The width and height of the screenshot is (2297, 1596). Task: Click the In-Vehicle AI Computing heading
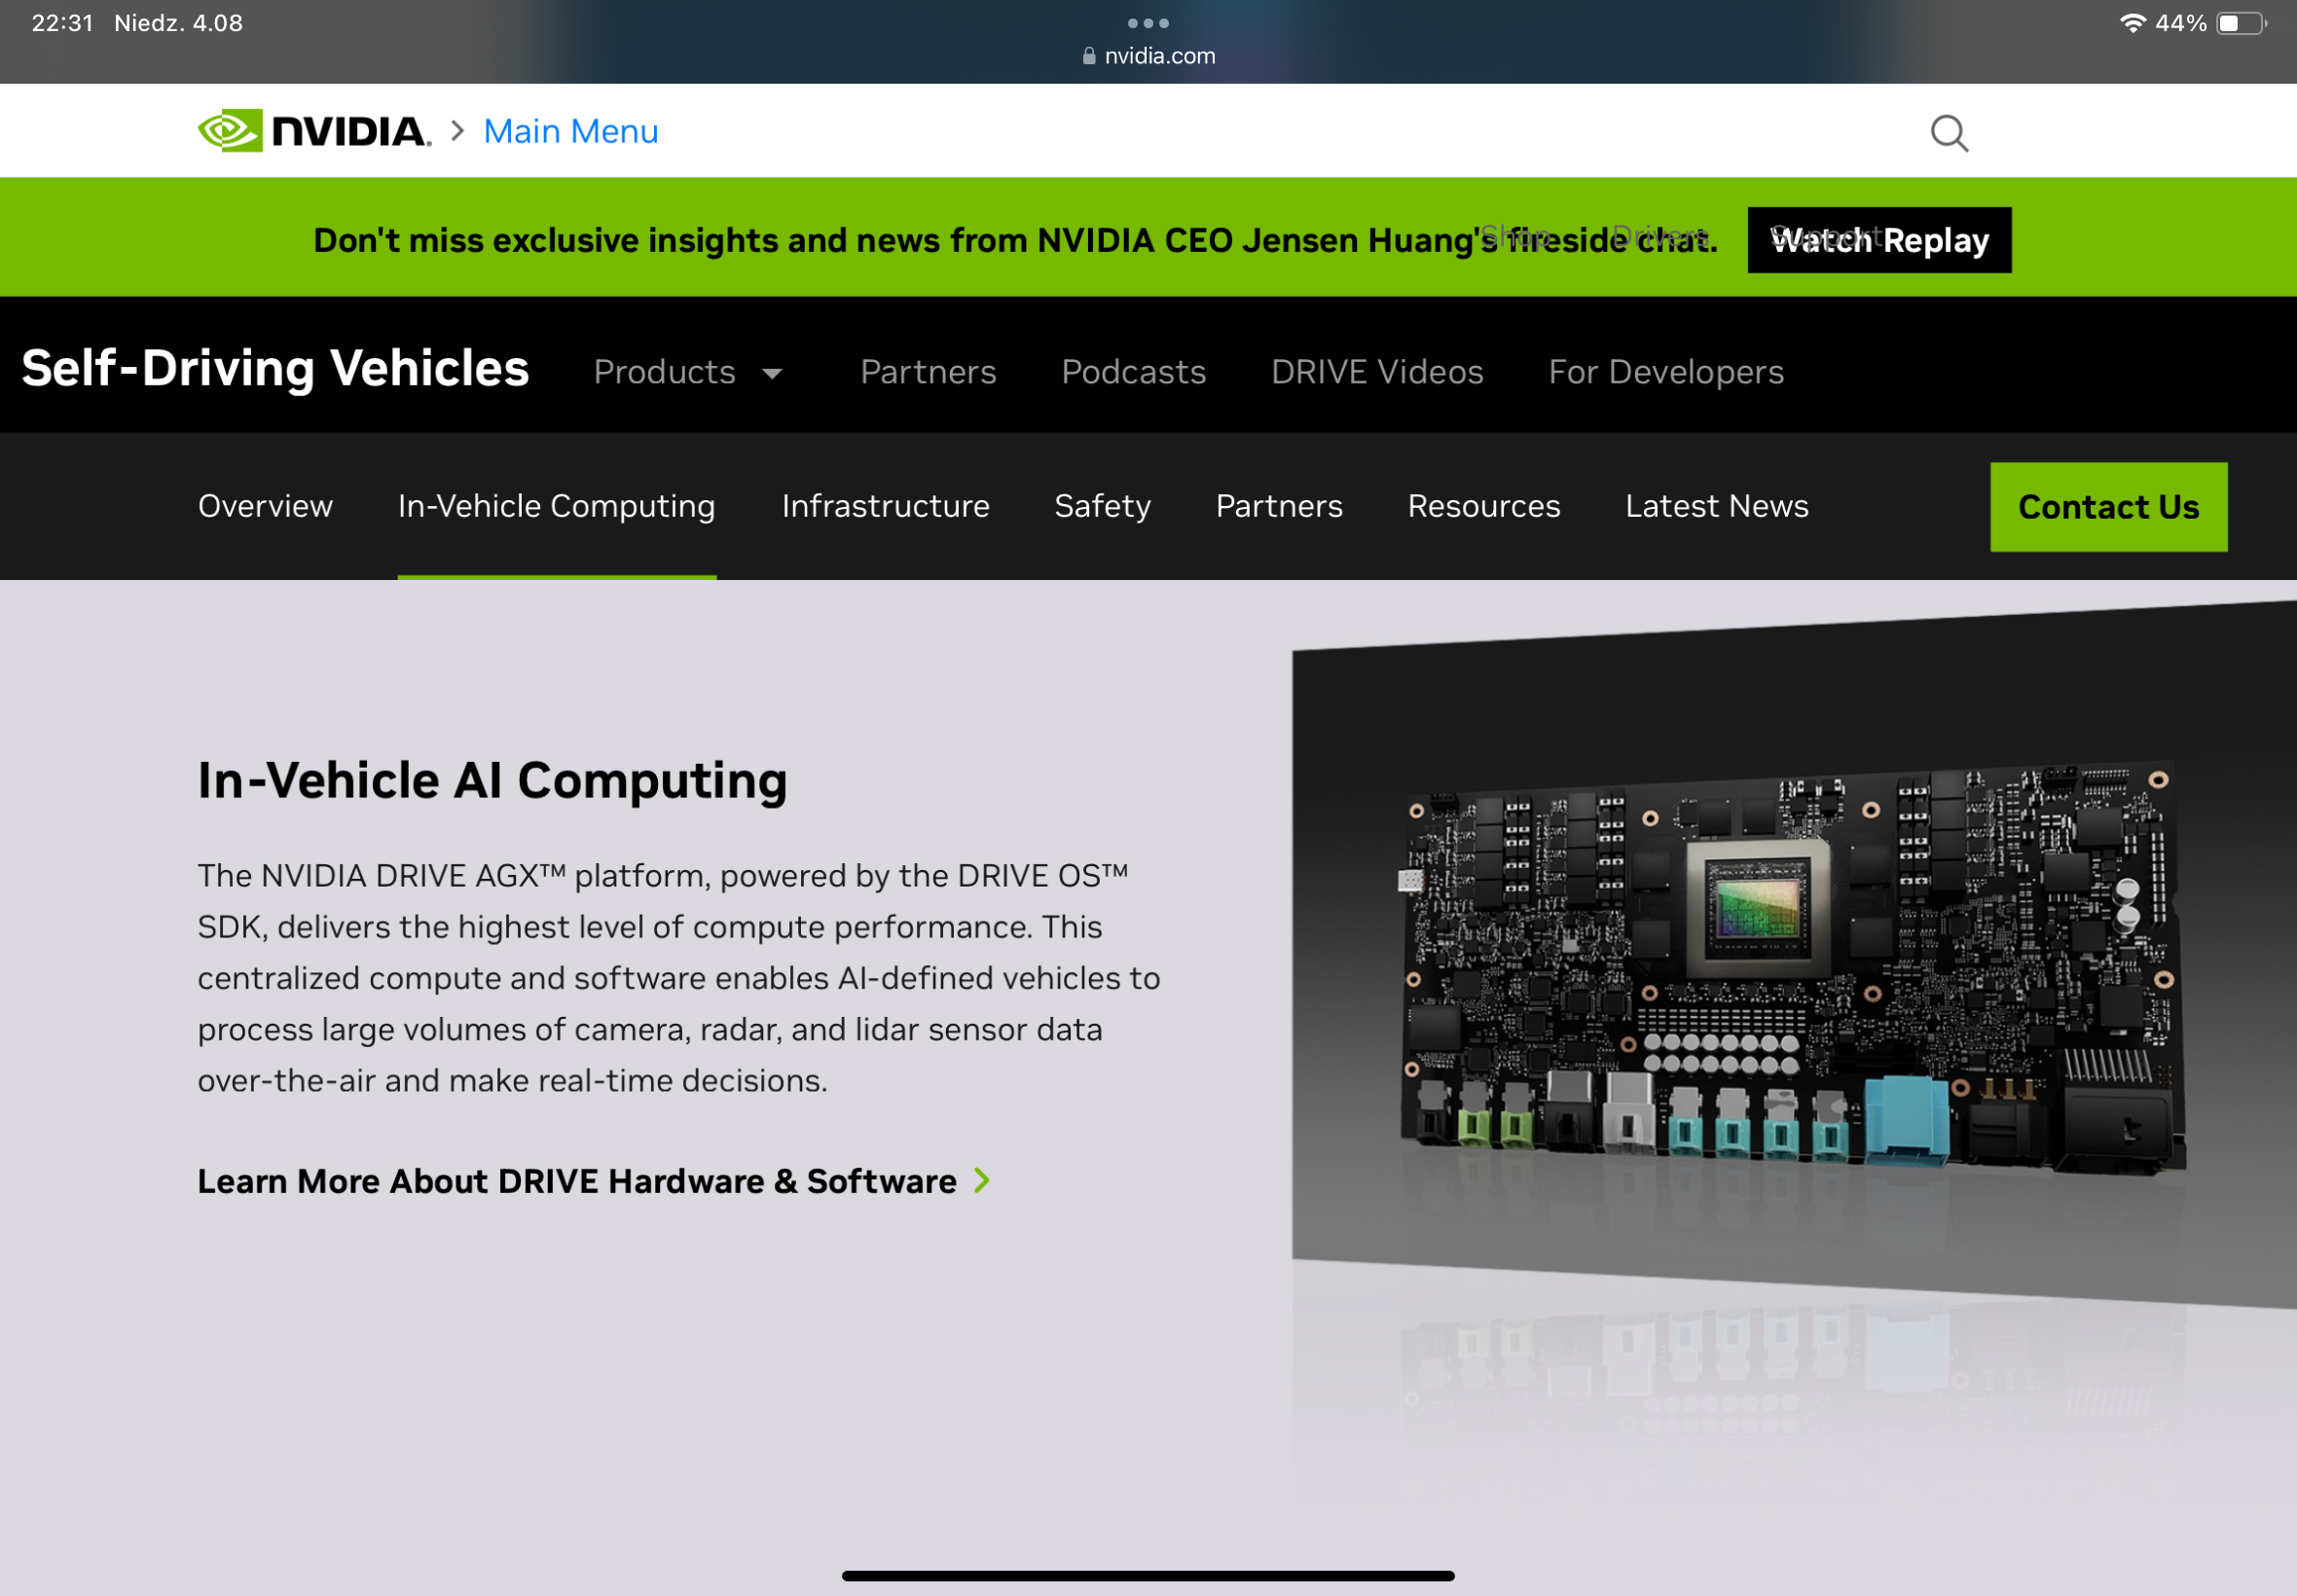click(492, 781)
